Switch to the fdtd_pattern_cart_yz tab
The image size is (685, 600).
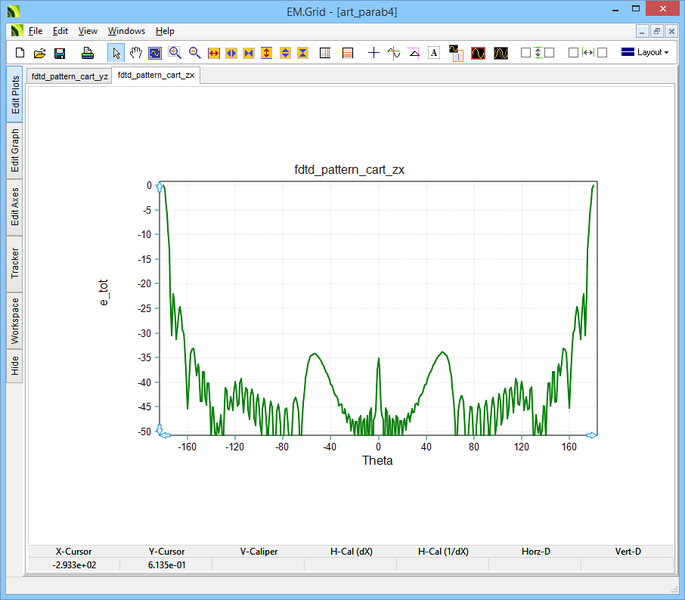point(70,75)
